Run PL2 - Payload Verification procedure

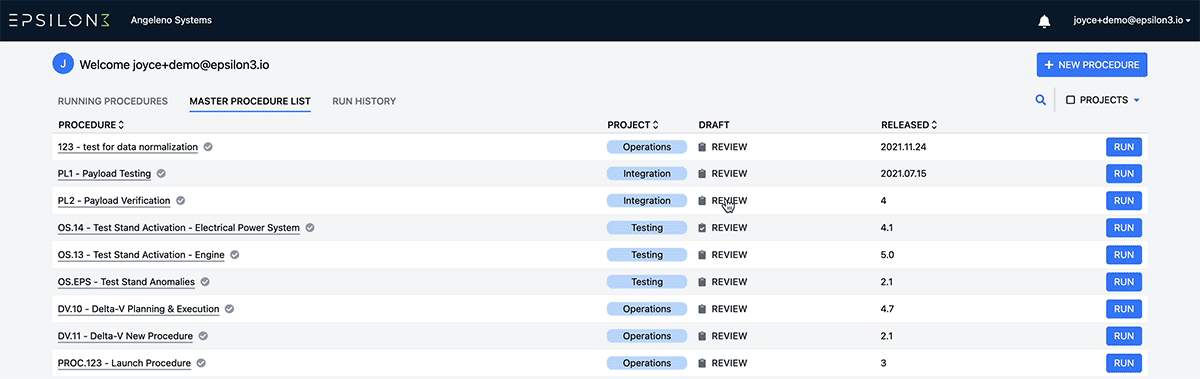coord(1123,201)
